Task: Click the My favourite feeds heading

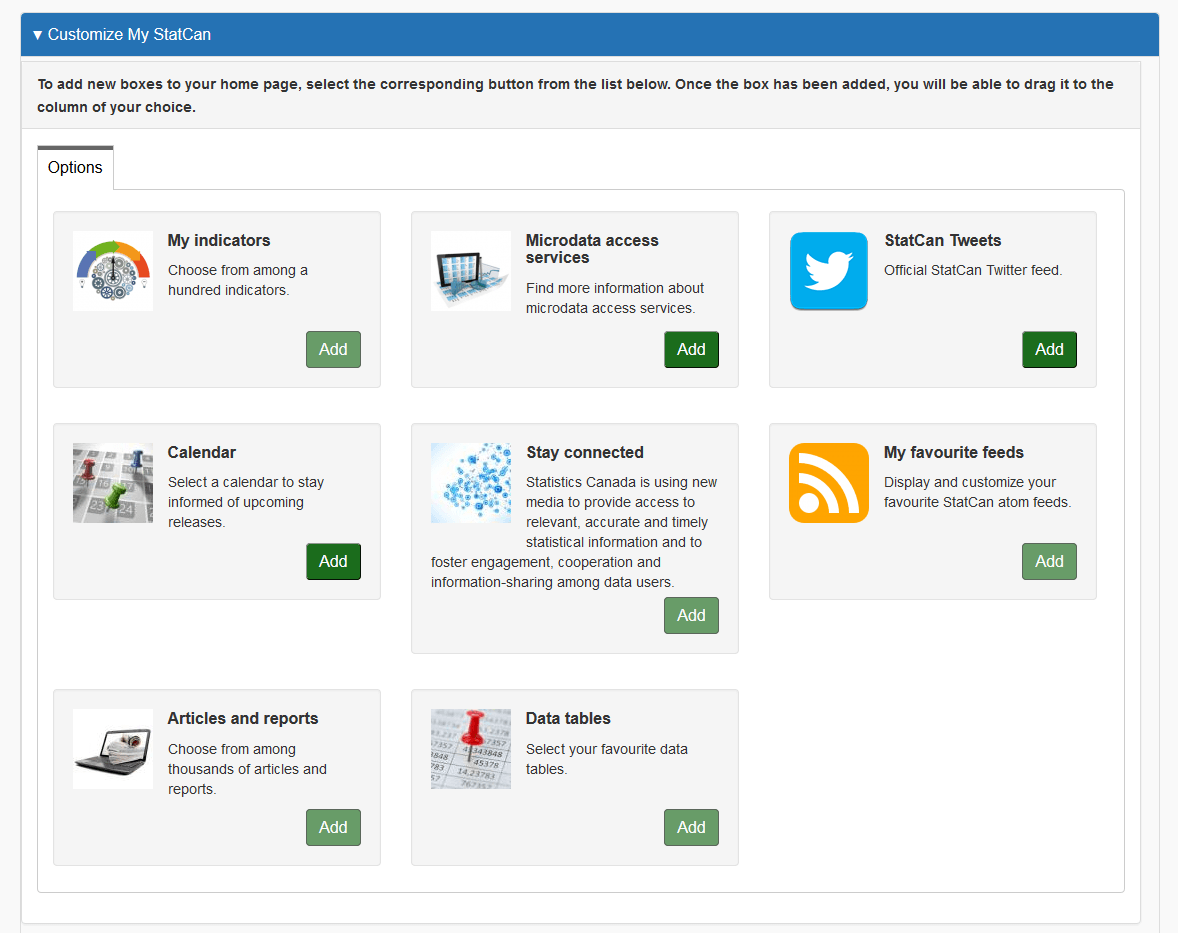Action: point(953,453)
